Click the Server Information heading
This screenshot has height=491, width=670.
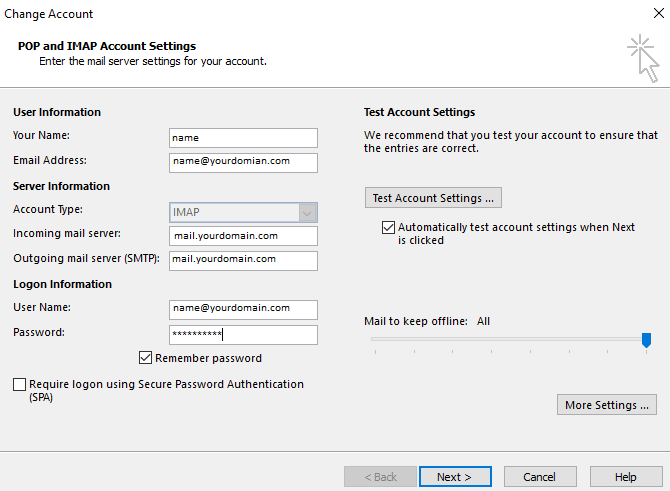[x=61, y=186]
